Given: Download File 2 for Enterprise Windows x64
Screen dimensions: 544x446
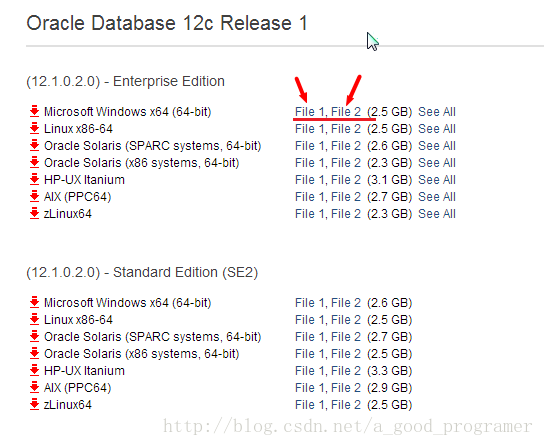Looking at the screenshot, I should pyautogui.click(x=346, y=112).
